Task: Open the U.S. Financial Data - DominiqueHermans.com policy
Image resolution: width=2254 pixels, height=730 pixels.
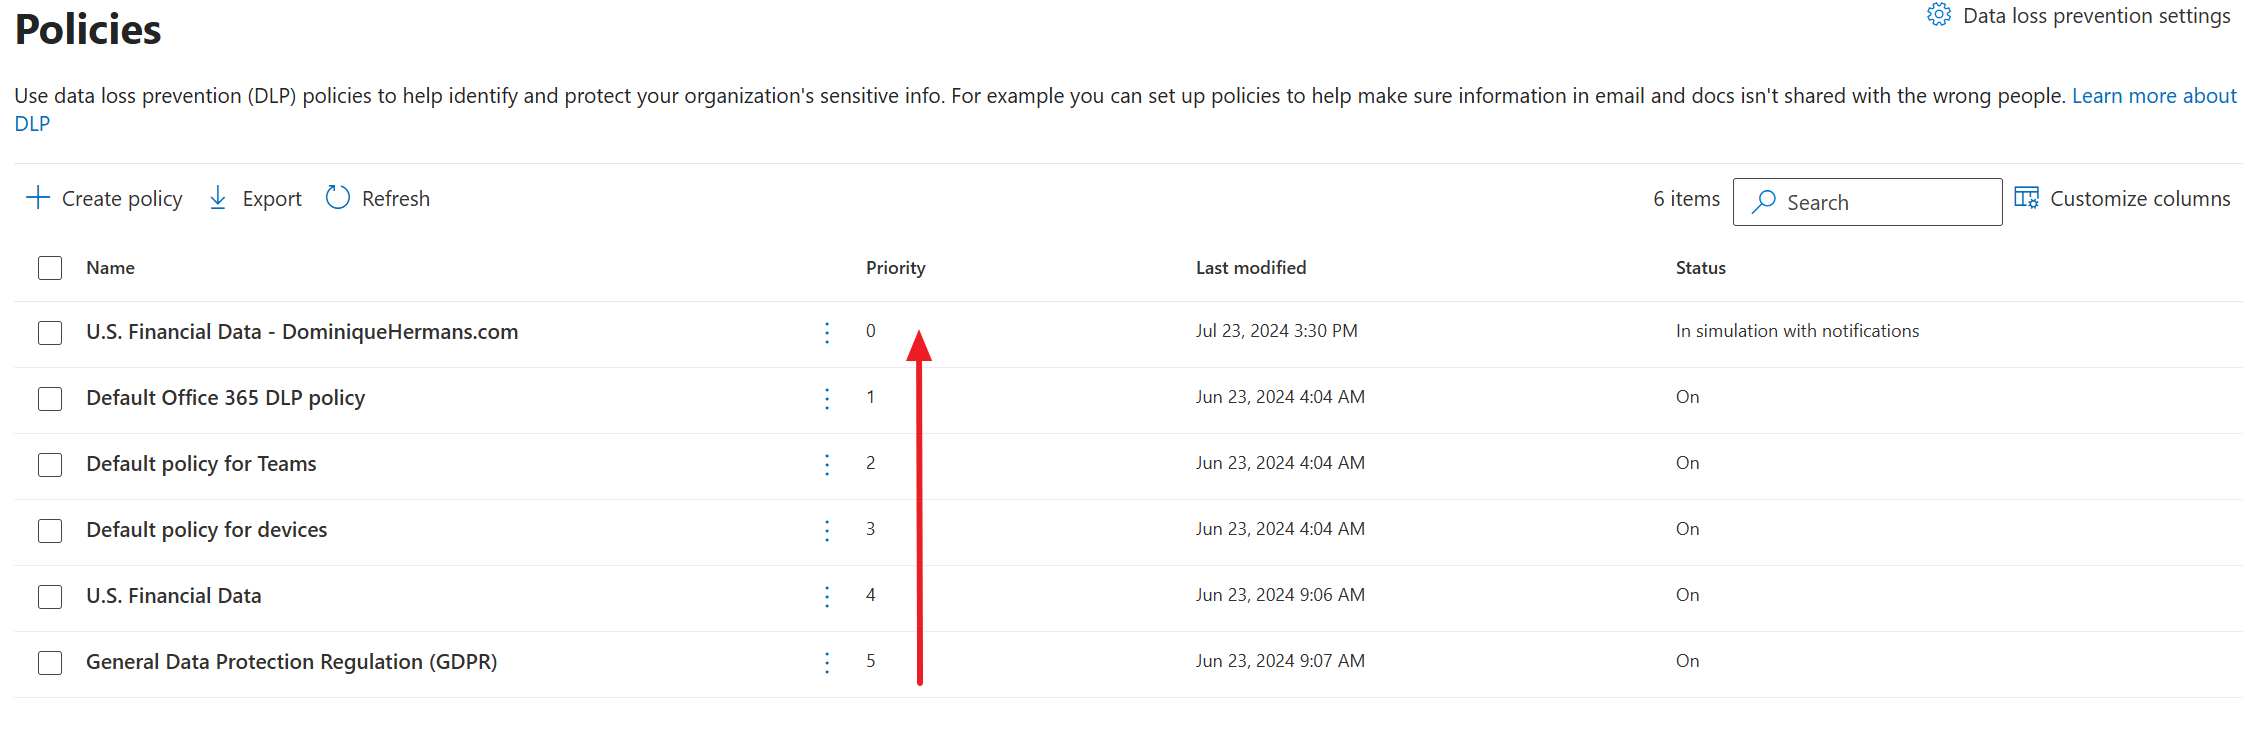Action: pos(302,331)
